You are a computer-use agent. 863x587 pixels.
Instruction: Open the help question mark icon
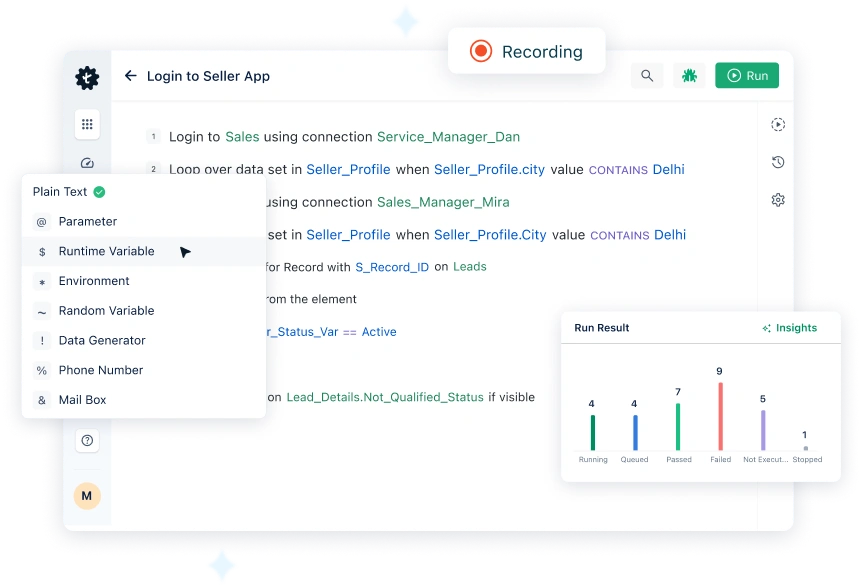click(x=87, y=440)
